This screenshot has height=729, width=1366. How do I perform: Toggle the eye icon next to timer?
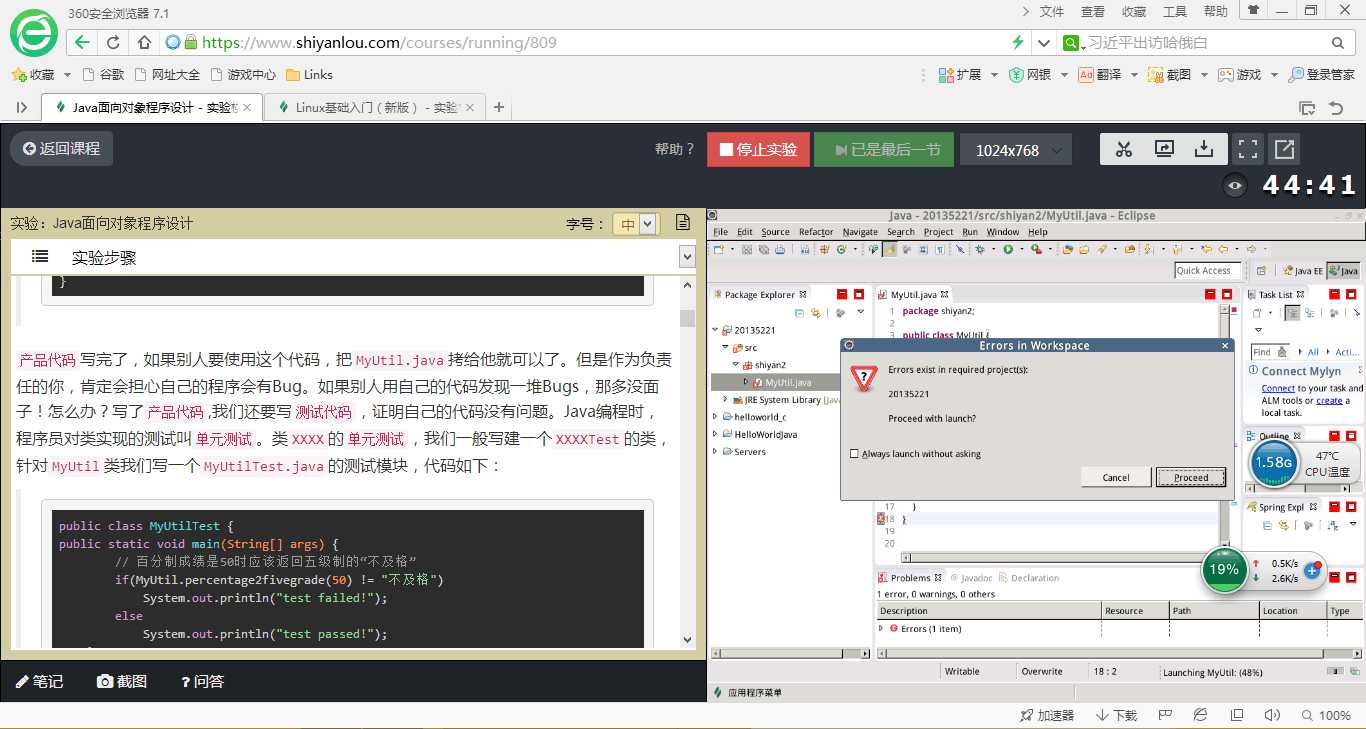pyautogui.click(x=1236, y=185)
